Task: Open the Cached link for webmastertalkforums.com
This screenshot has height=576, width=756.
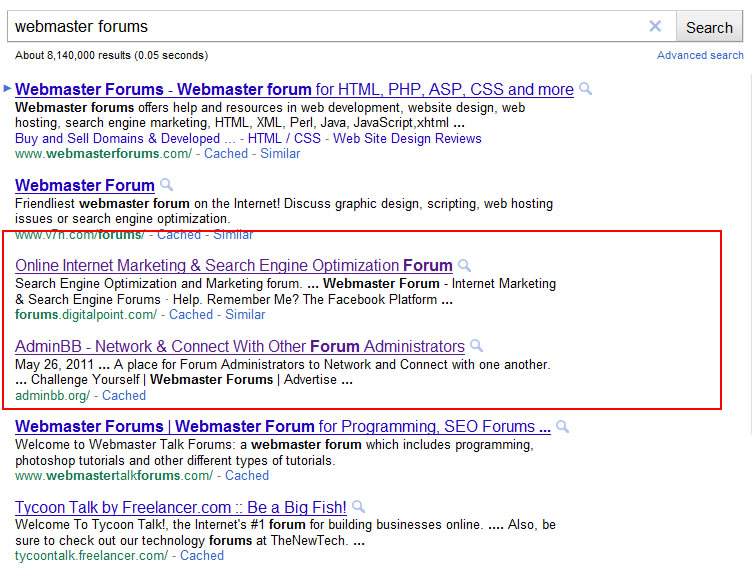Action: point(247,476)
